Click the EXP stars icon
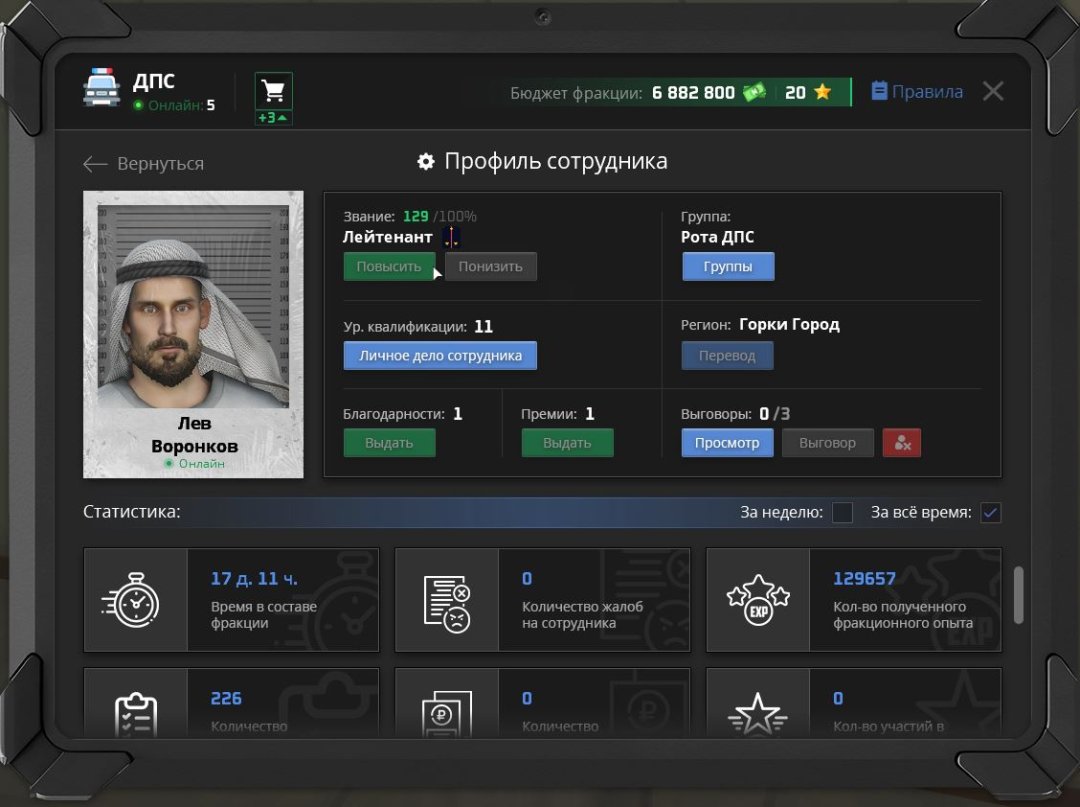The image size is (1080, 807). (x=758, y=600)
